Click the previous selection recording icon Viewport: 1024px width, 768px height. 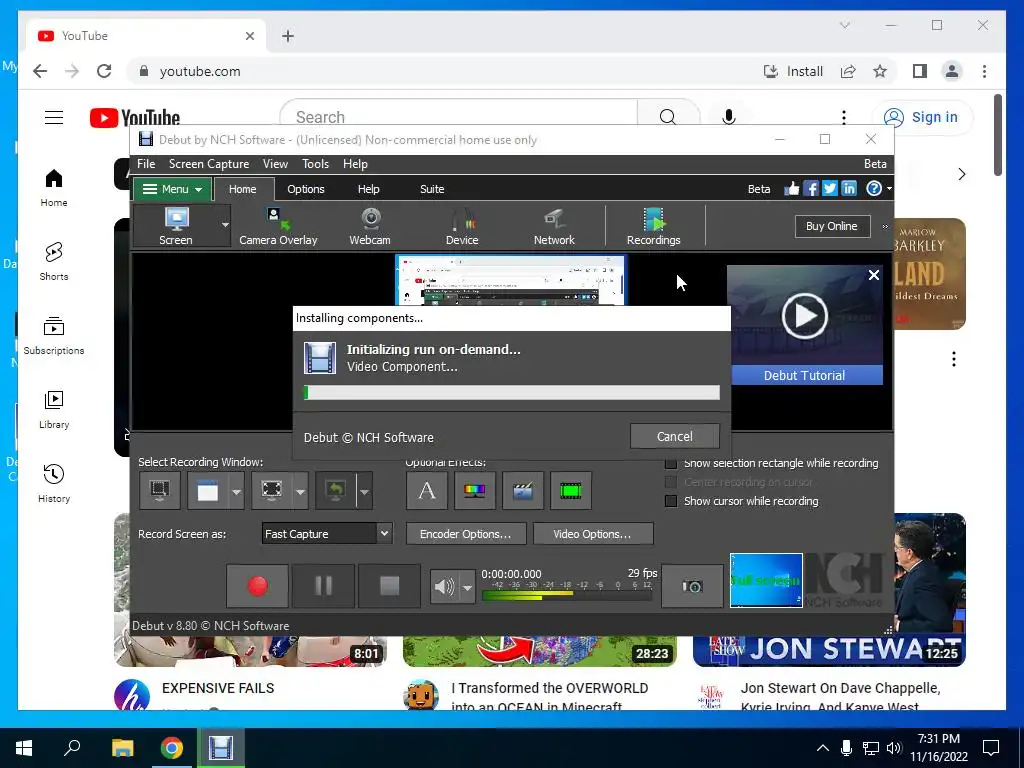(x=336, y=490)
